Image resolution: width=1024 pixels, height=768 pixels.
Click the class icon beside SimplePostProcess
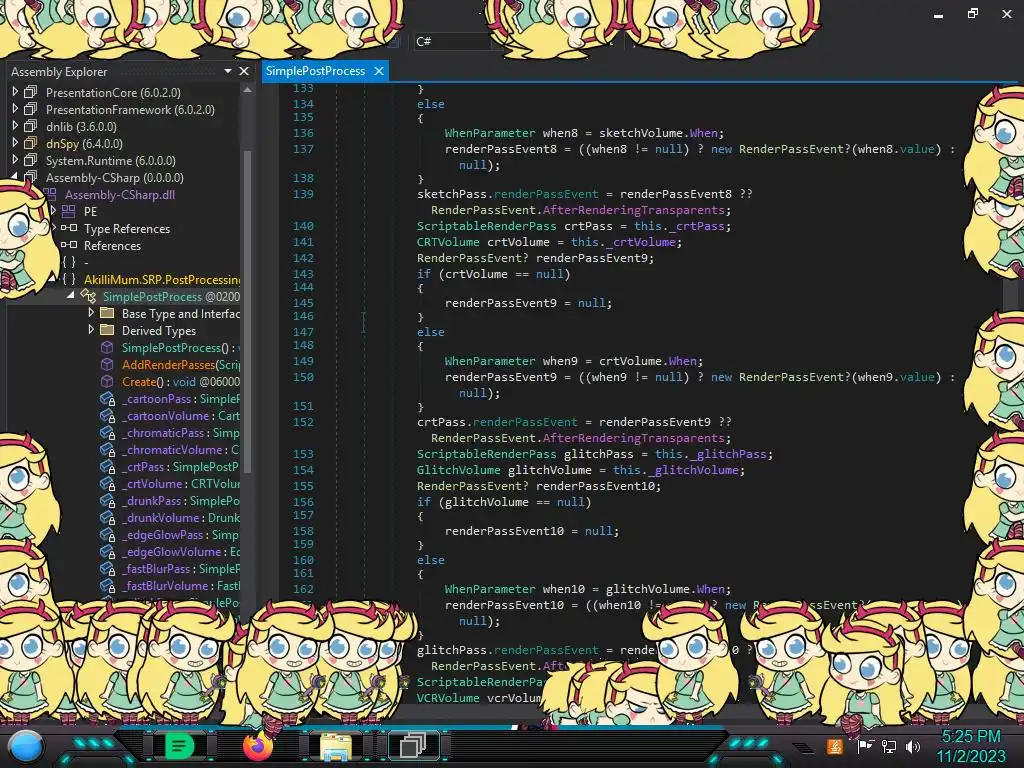point(88,296)
